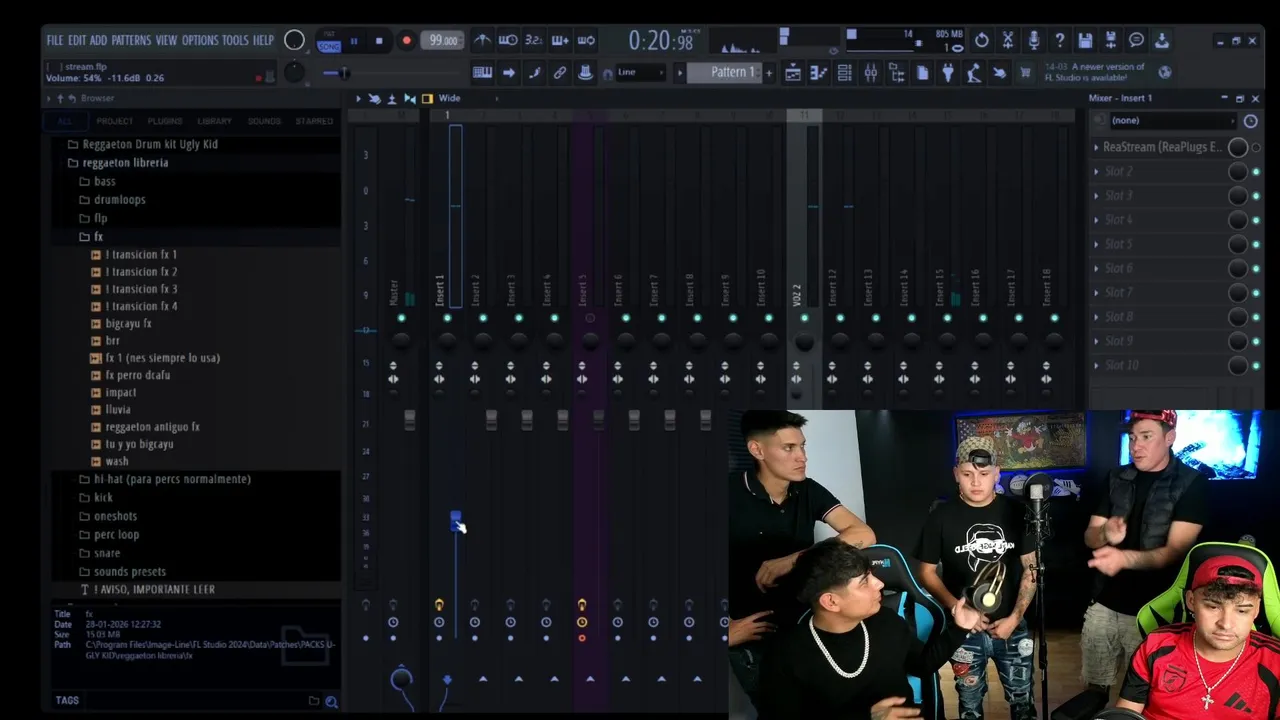
Task: Add new pattern with plus button
Action: (769, 72)
